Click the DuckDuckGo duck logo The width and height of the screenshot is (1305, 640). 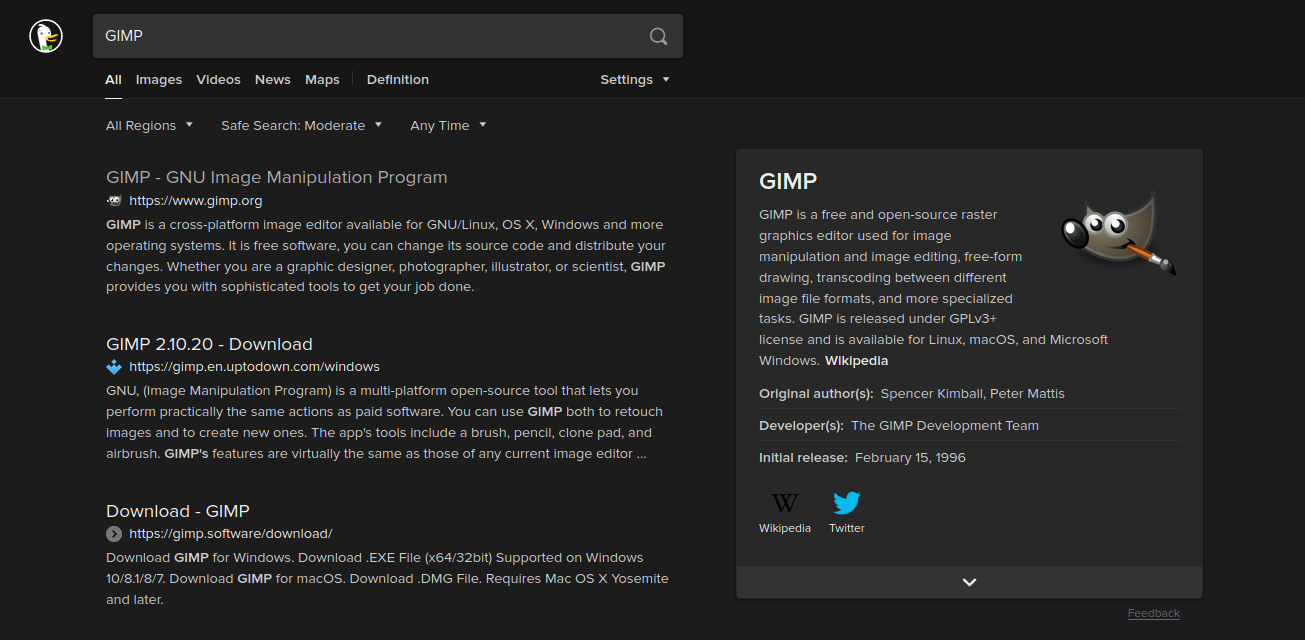[46, 36]
